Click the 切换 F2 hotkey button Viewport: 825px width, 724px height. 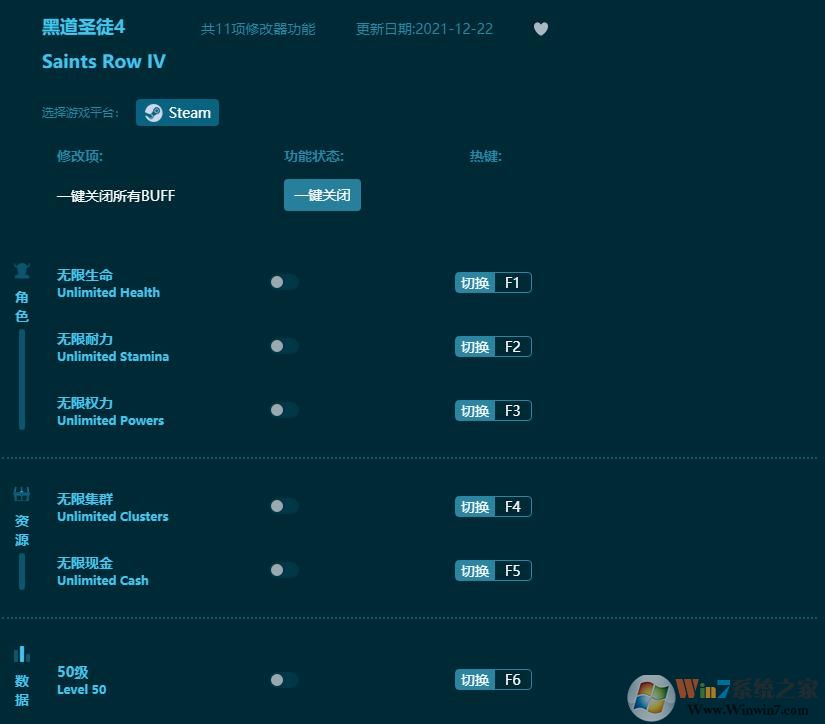[x=492, y=346]
